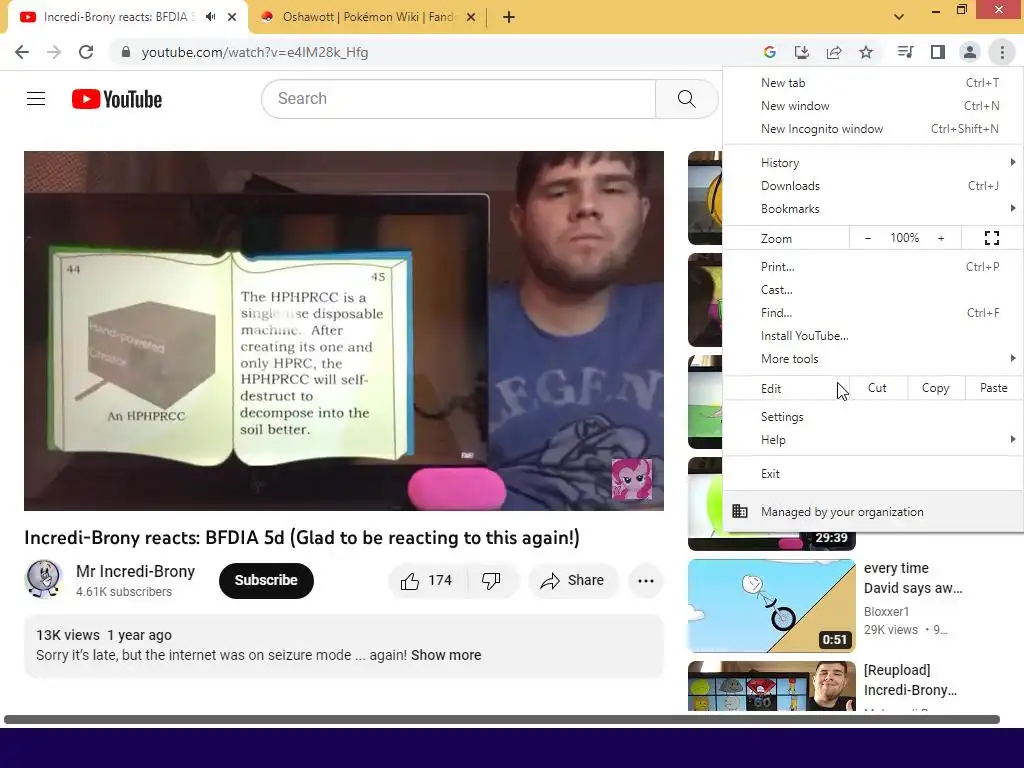Select New Incognito window menu item
1024x768 pixels.
click(874, 129)
